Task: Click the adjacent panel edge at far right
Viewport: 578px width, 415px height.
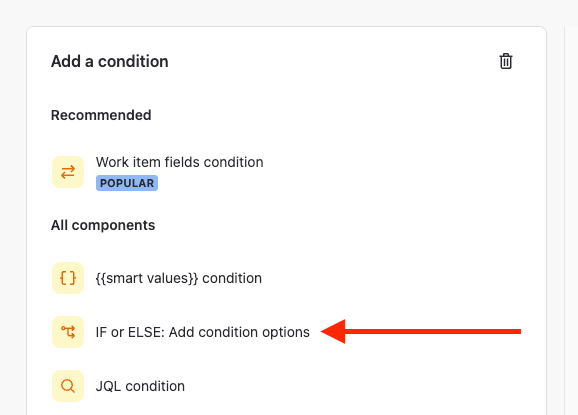Action: (571, 220)
